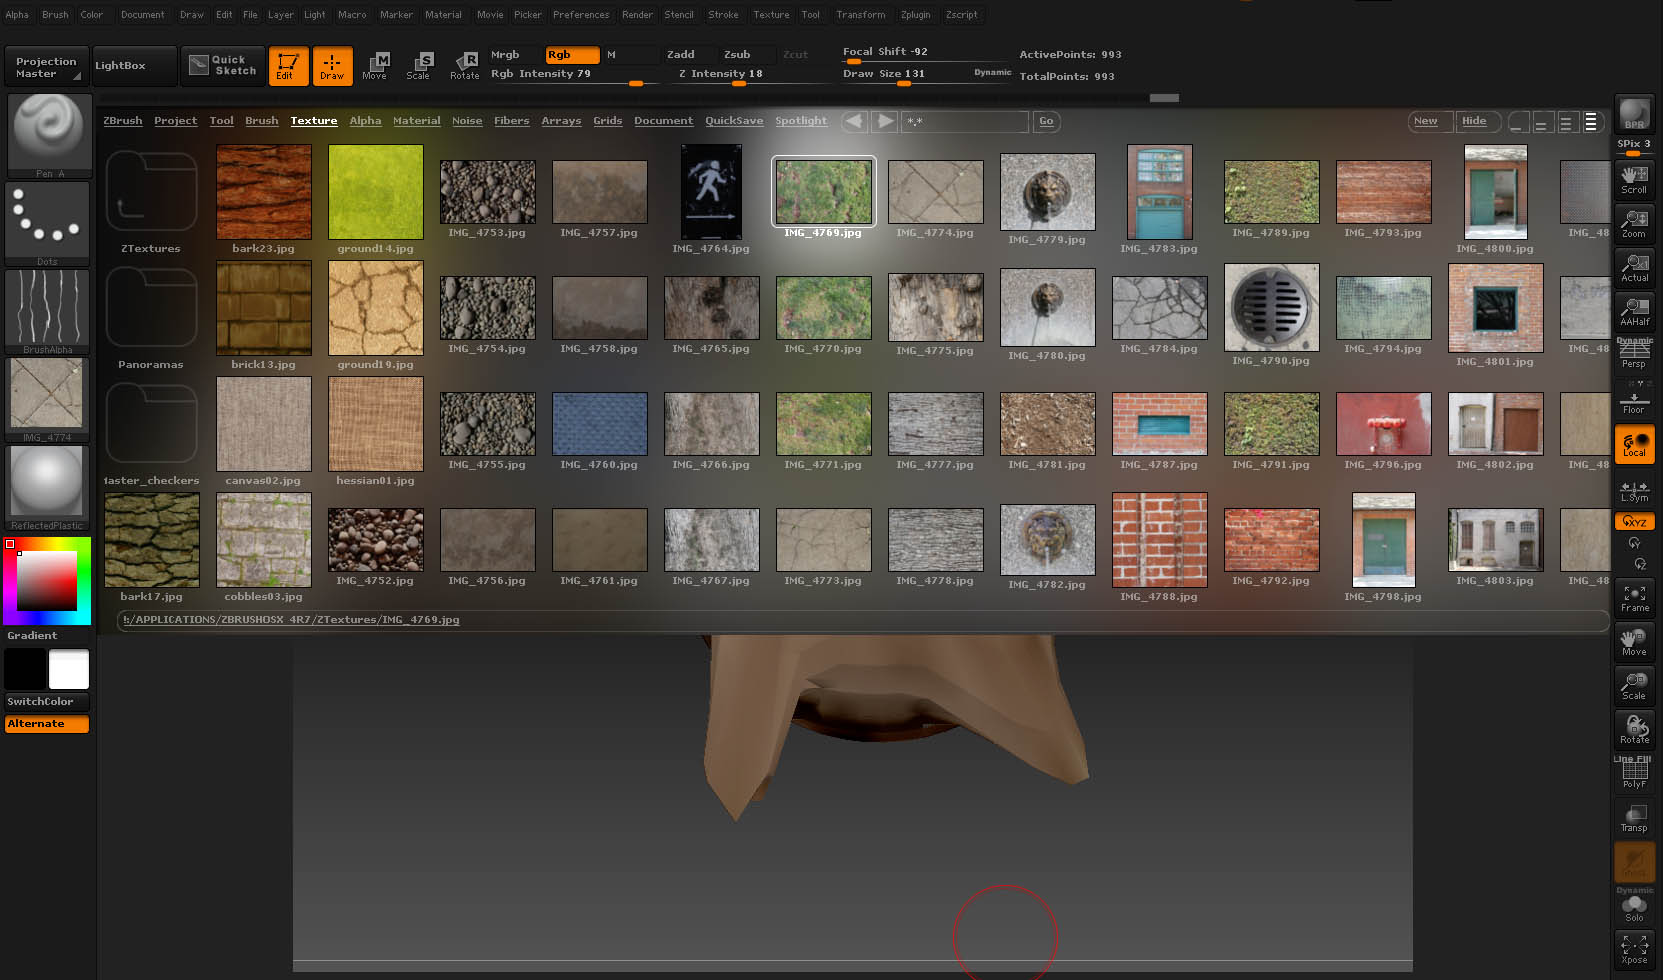1663x980 pixels.
Task: Select the Scale tool in top toolbar
Action: [419, 66]
